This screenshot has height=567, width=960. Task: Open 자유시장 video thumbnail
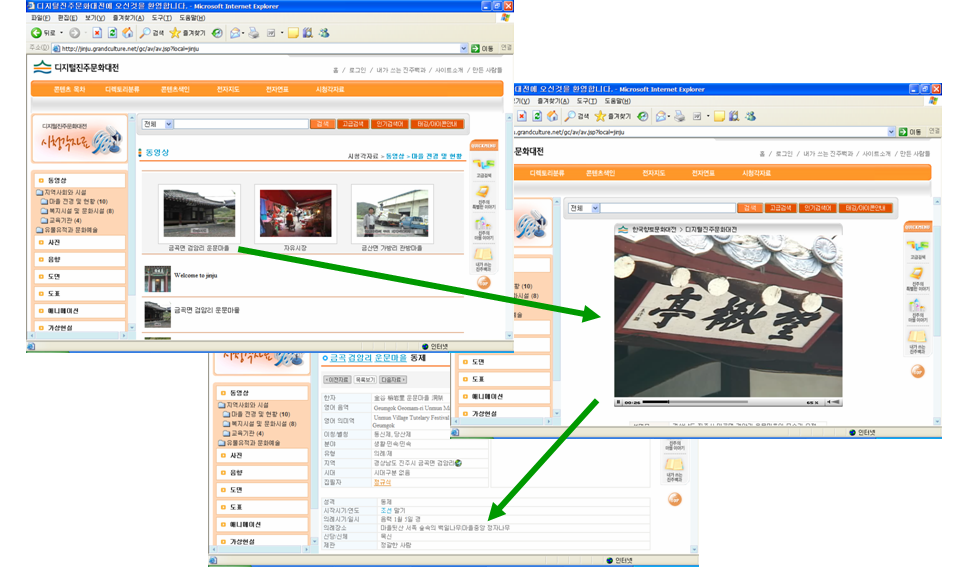[x=296, y=213]
